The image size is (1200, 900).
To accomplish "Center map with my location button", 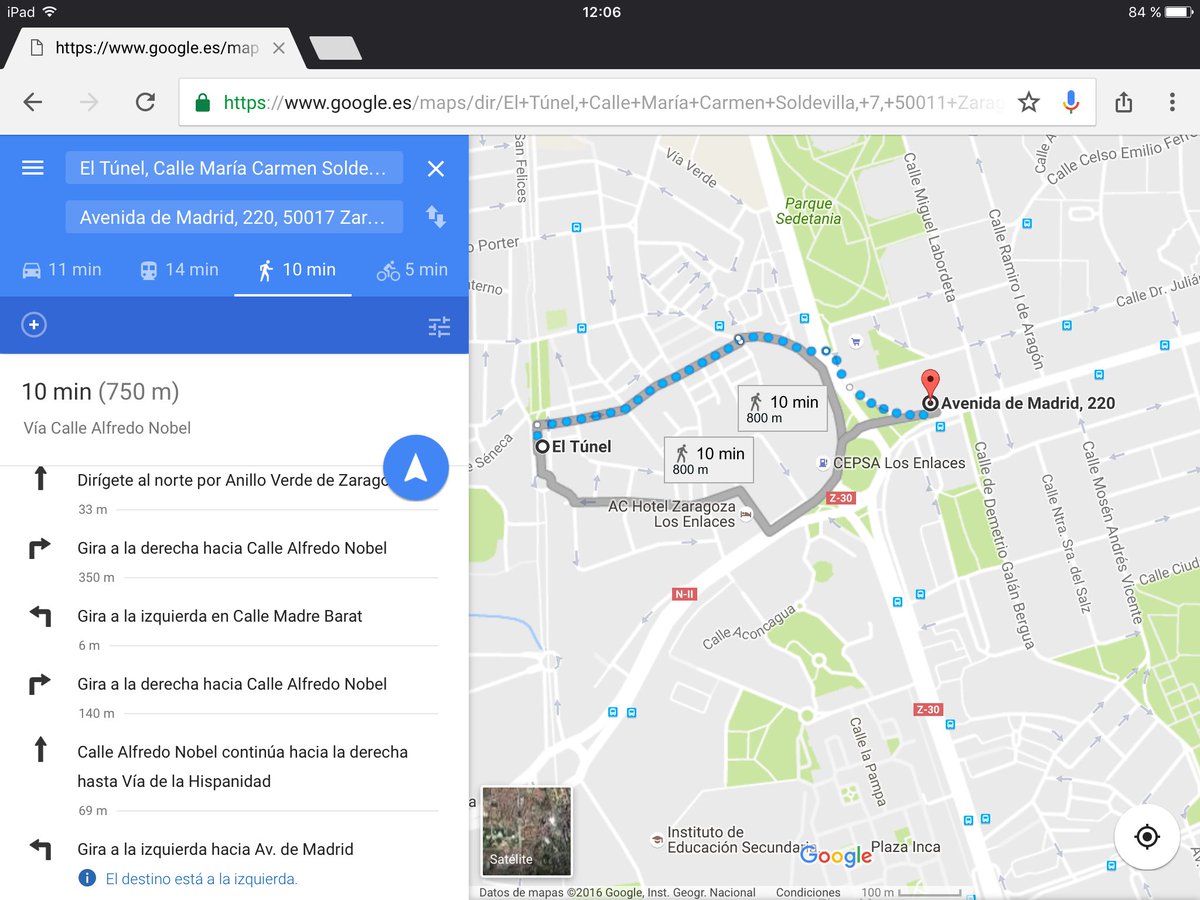I will [1147, 837].
